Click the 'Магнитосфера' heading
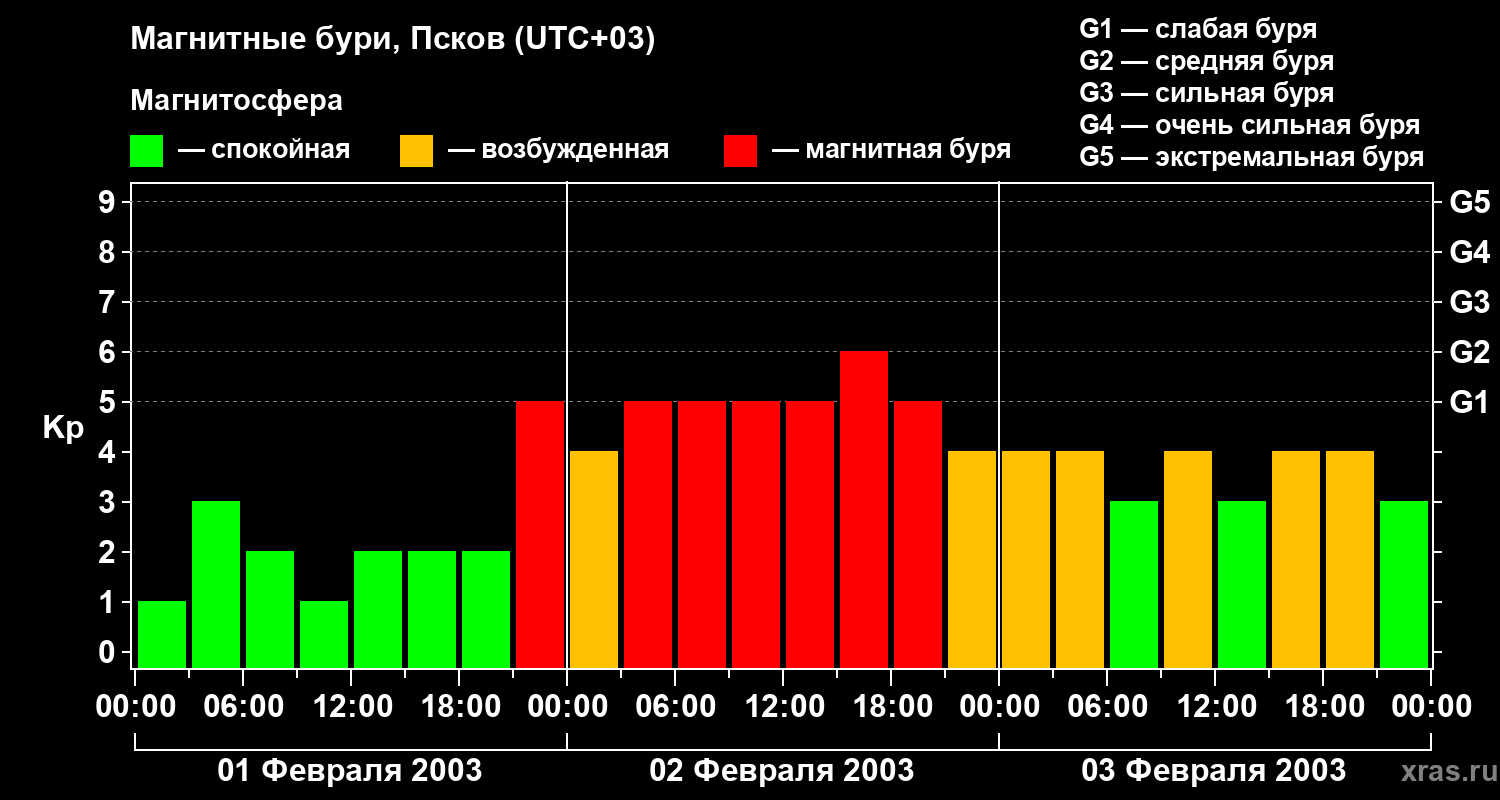This screenshot has width=1500, height=800. point(236,101)
